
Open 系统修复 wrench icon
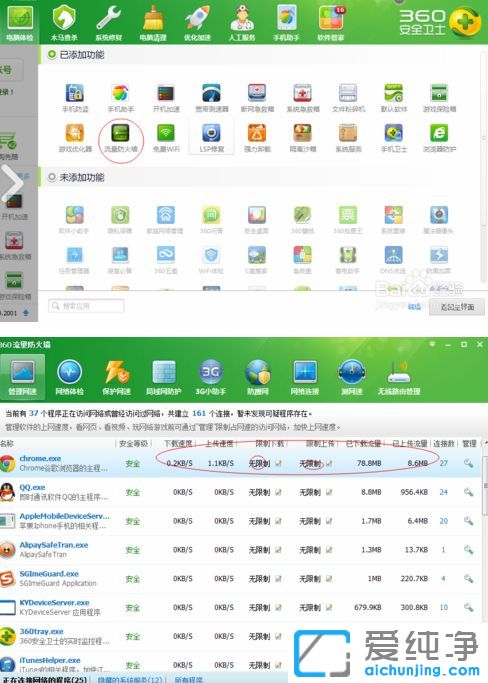coord(108,23)
